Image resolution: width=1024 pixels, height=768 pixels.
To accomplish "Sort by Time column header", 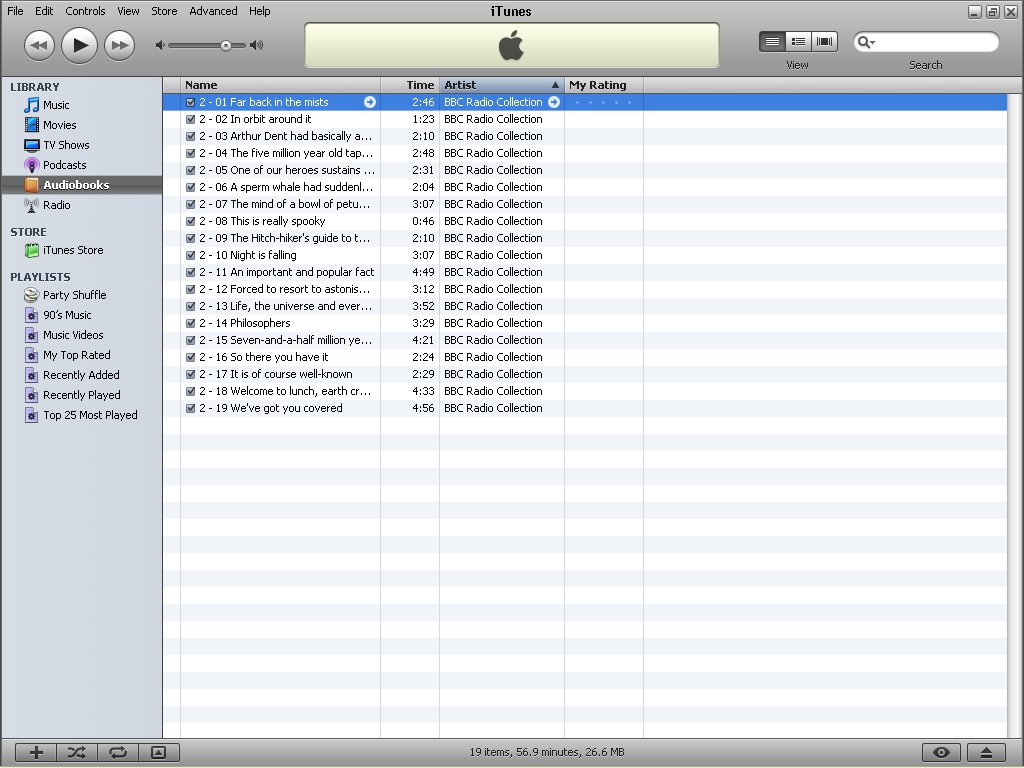I will click(x=410, y=85).
